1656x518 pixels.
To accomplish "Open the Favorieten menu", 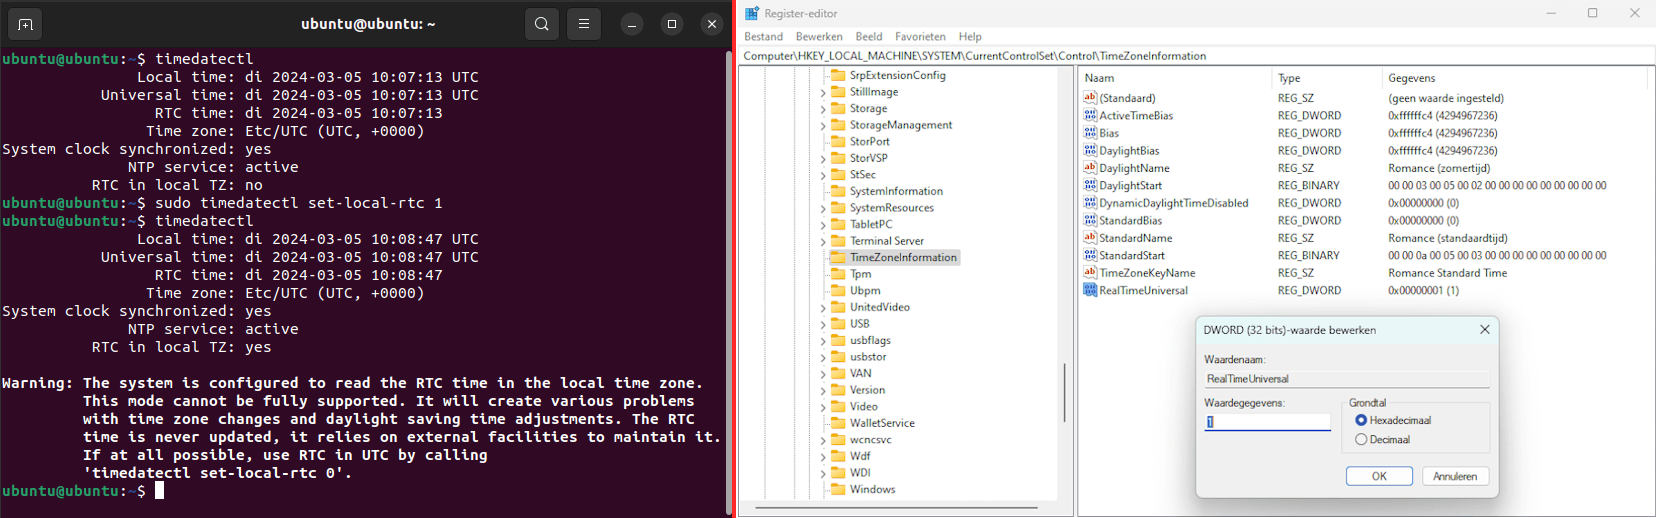I will coord(920,36).
